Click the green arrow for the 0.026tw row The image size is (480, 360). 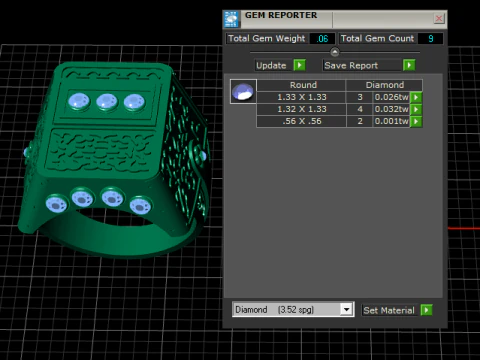click(x=416, y=97)
